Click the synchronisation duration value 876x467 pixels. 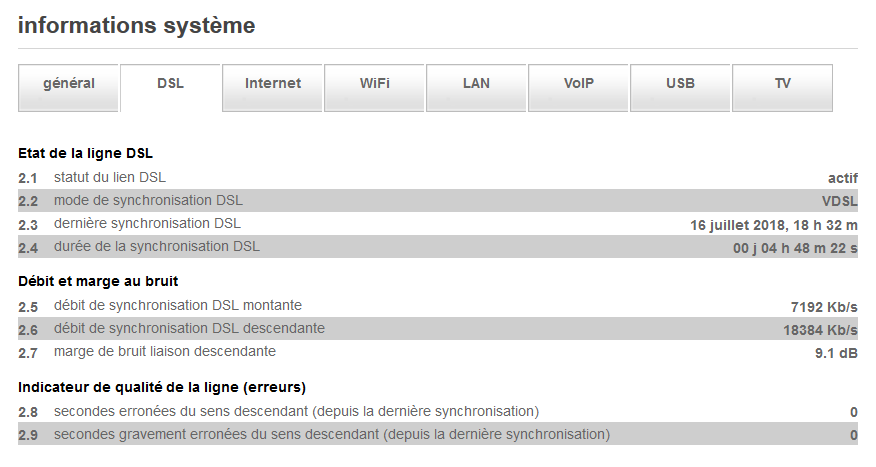(795, 247)
